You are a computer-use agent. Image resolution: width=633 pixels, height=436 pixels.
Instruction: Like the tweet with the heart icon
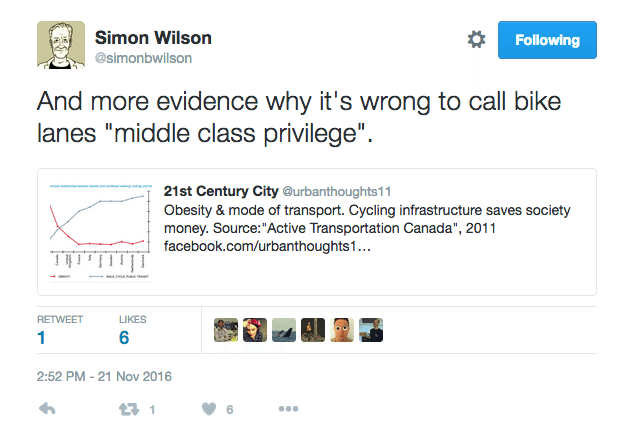coord(209,409)
